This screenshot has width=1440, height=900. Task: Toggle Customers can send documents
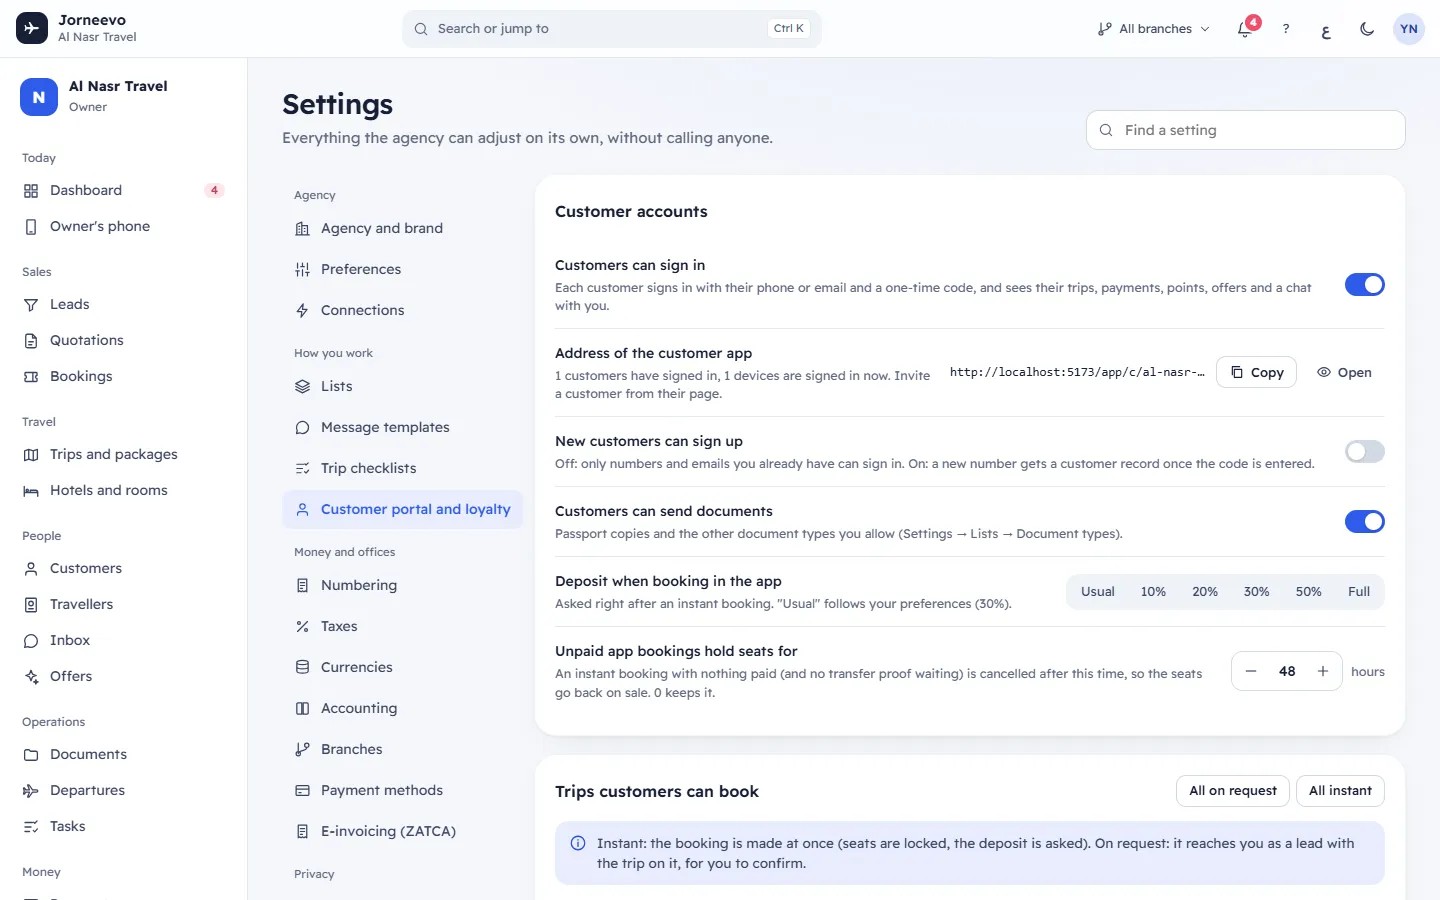tap(1365, 522)
